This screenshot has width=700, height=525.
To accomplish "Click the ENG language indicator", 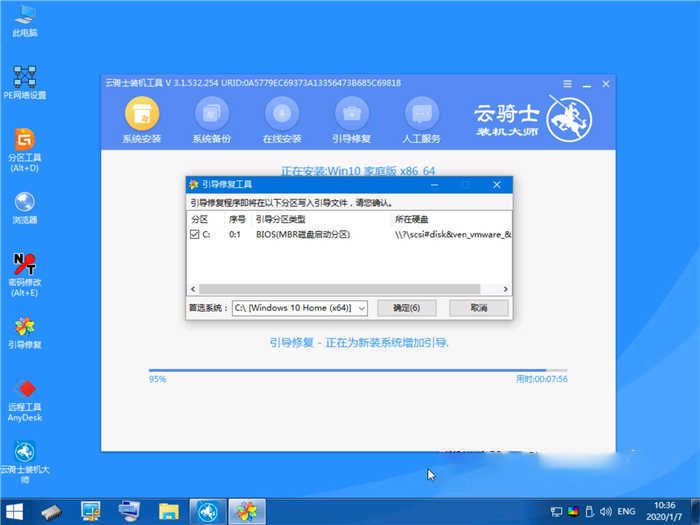I will tap(626, 512).
